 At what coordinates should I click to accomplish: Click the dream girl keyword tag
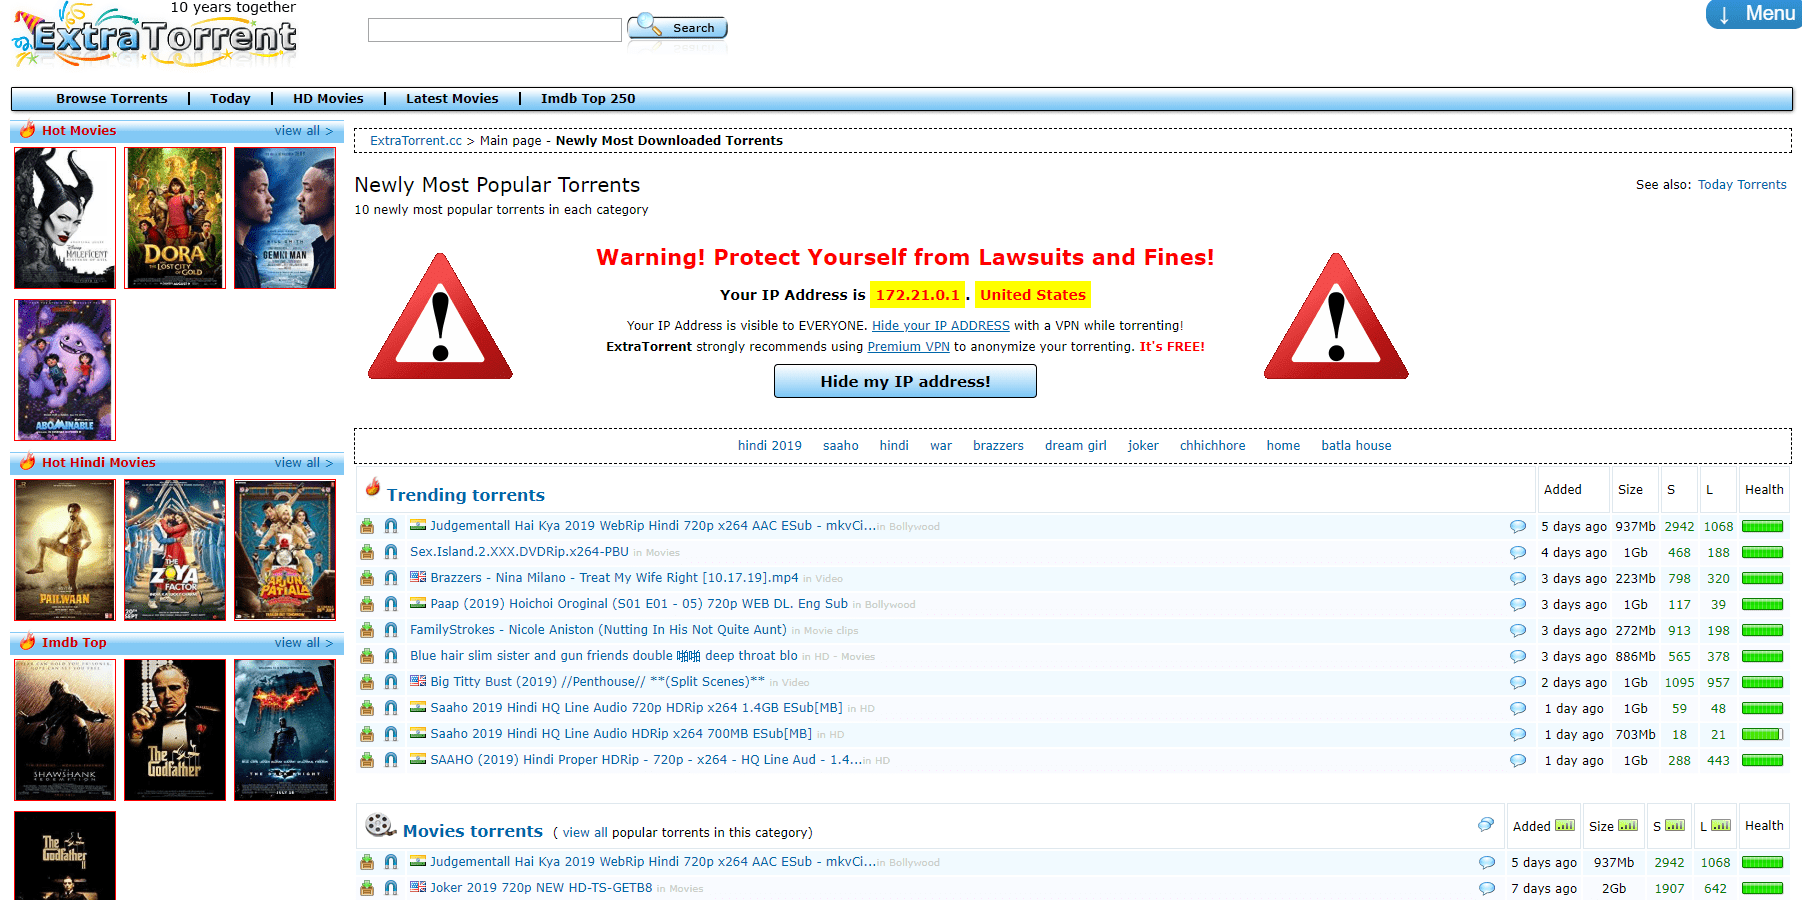(1076, 446)
